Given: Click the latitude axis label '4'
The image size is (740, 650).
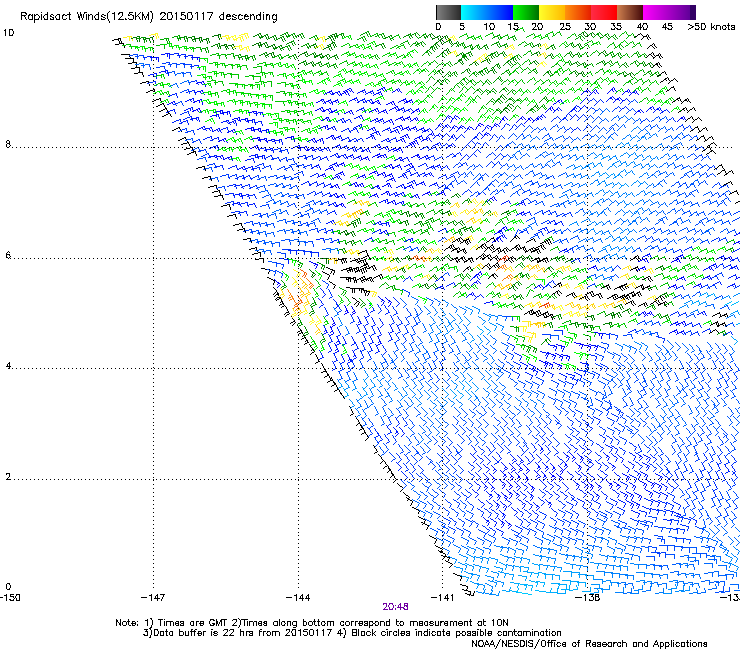Looking at the screenshot, I should point(8,366).
